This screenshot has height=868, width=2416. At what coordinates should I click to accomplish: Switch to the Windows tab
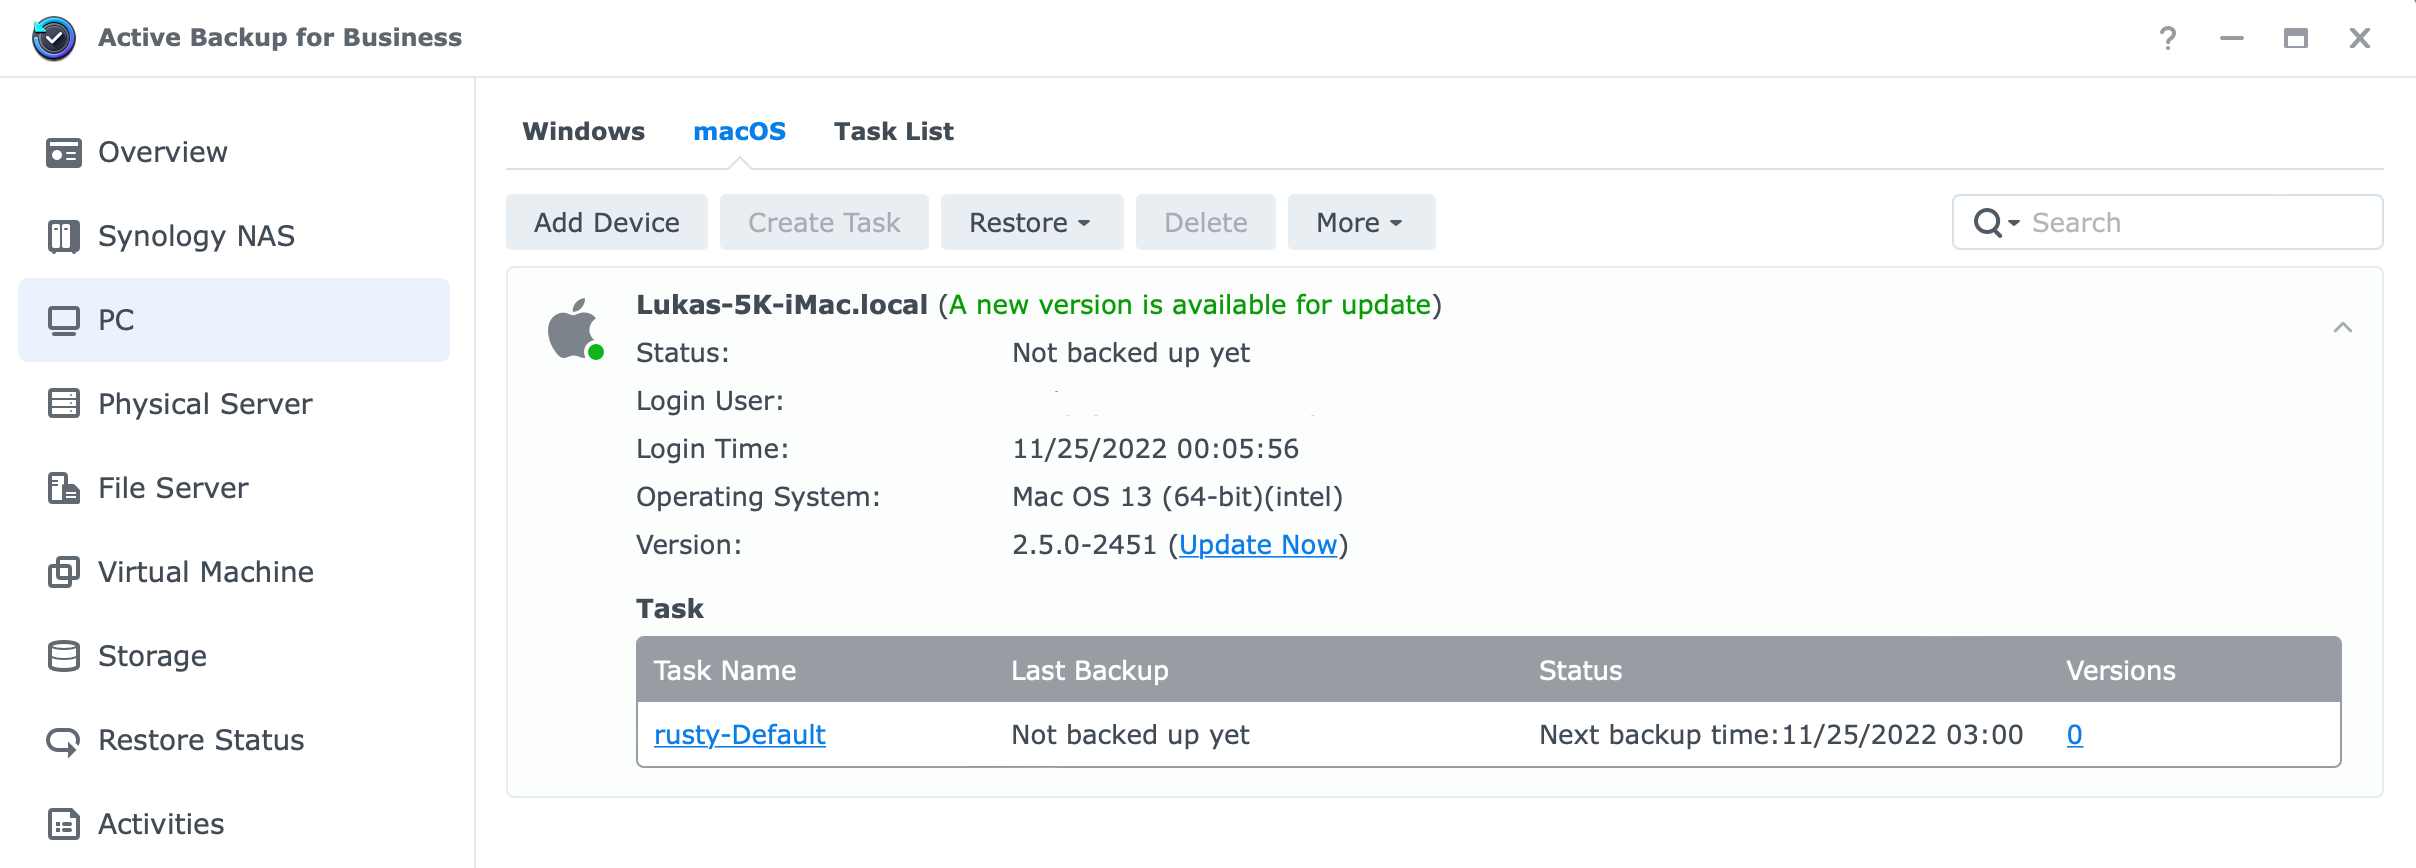(x=584, y=131)
